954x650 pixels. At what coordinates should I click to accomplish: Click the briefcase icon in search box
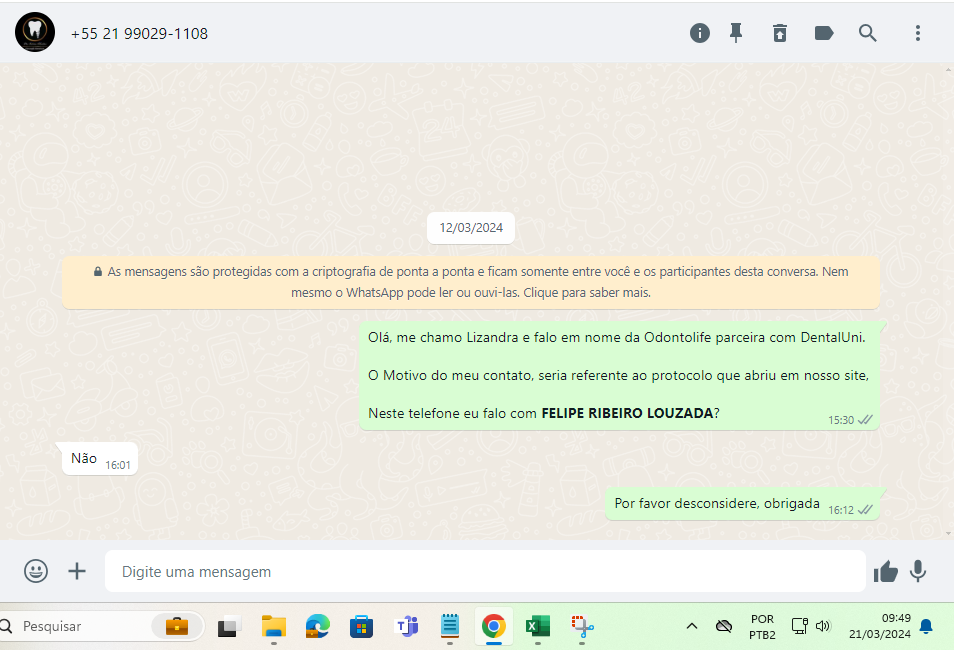click(x=176, y=626)
